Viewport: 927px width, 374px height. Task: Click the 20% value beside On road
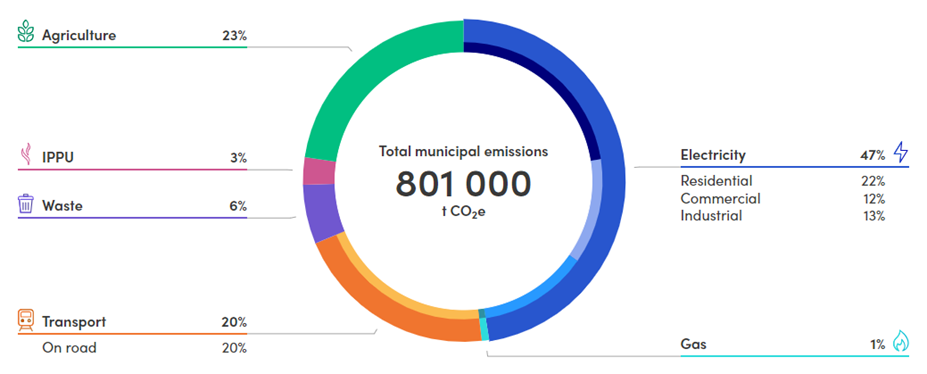click(x=235, y=348)
